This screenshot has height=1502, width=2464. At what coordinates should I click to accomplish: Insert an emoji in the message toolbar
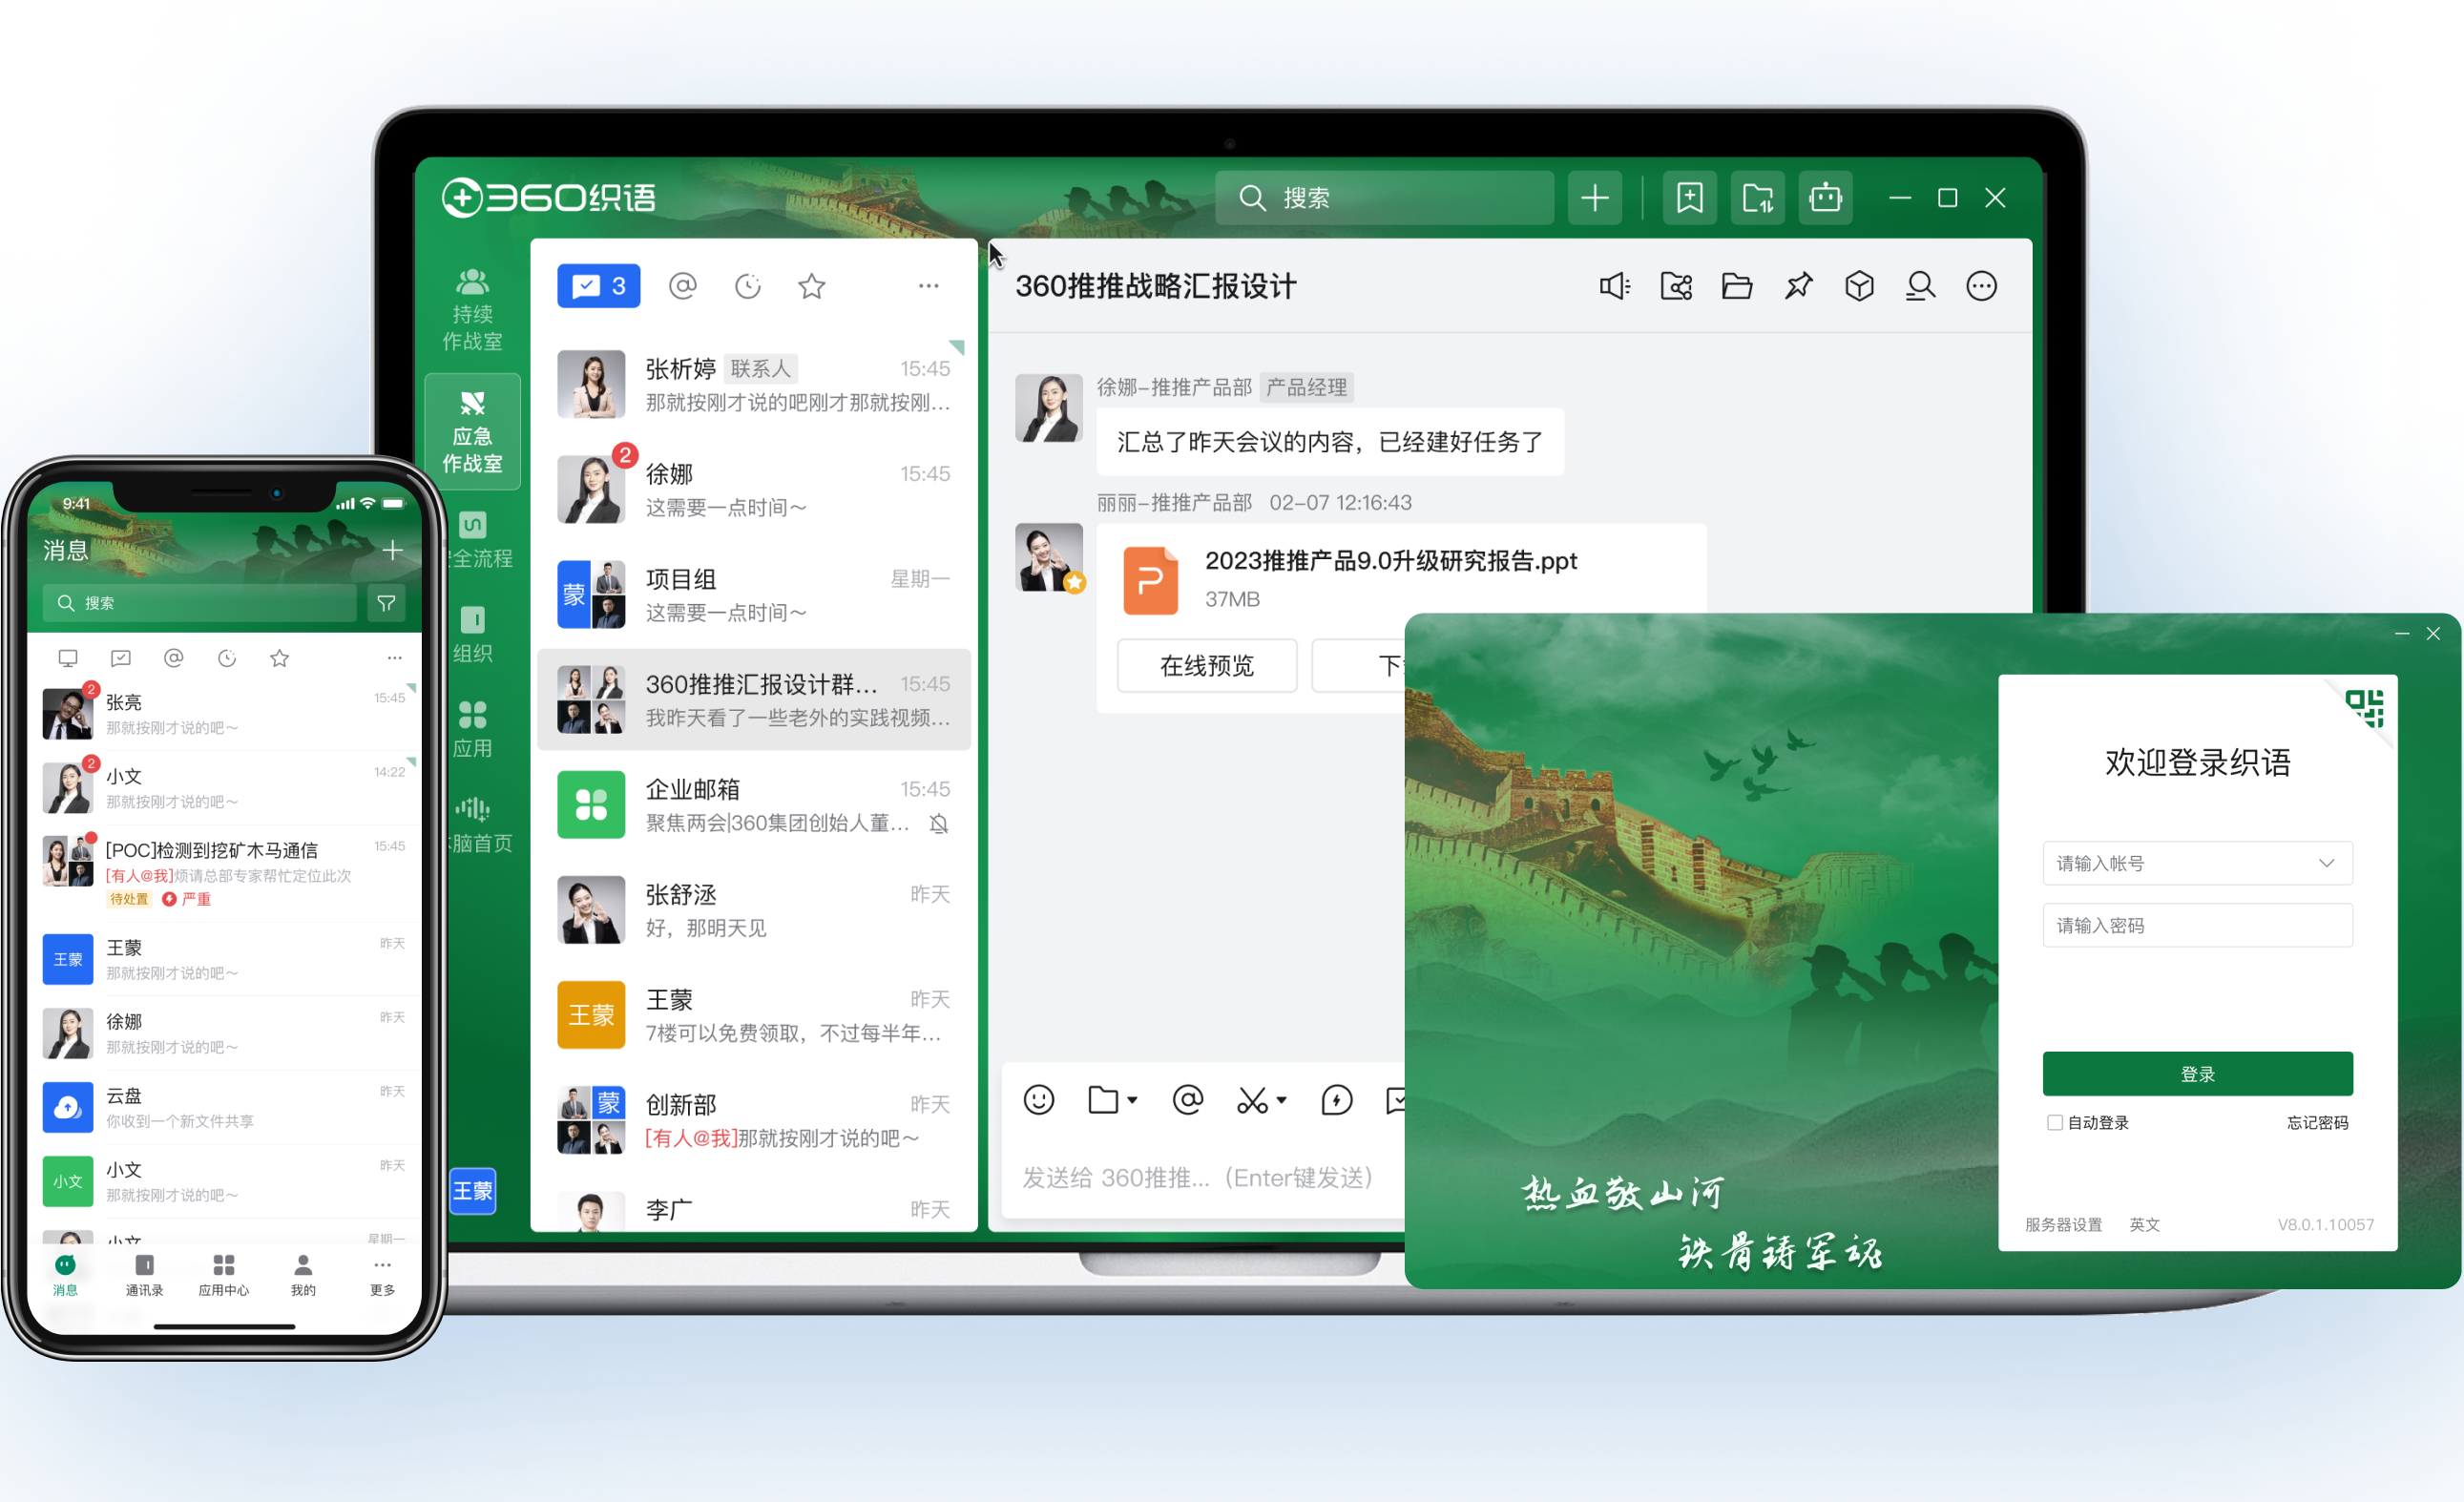pos(1039,1100)
